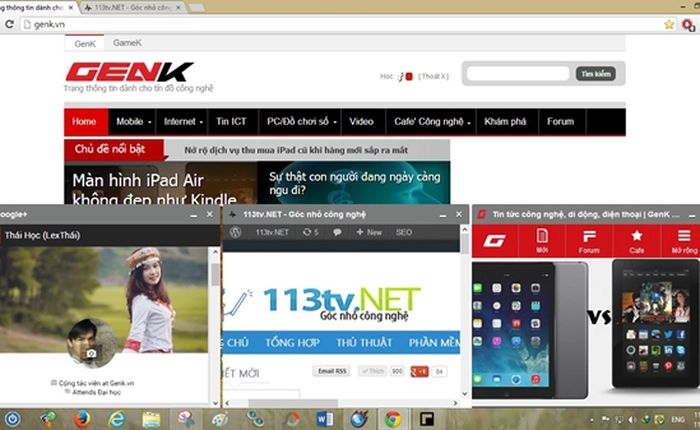Open Video menu item
The image size is (700, 430).
click(361, 121)
